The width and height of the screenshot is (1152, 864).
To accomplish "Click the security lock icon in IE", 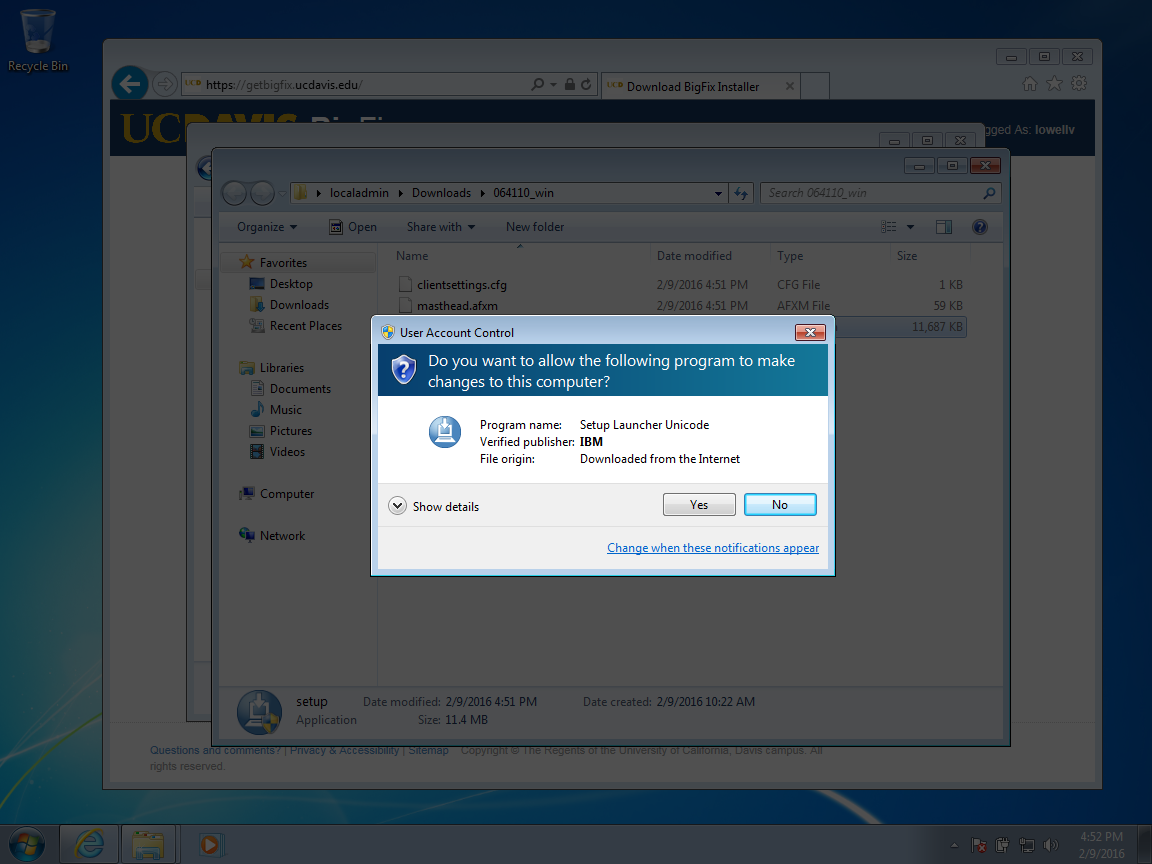I will pyautogui.click(x=569, y=84).
